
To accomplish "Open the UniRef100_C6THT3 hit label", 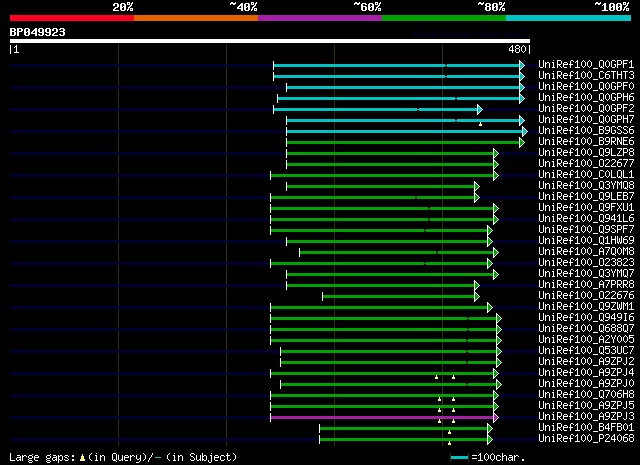I will click(x=586, y=76).
